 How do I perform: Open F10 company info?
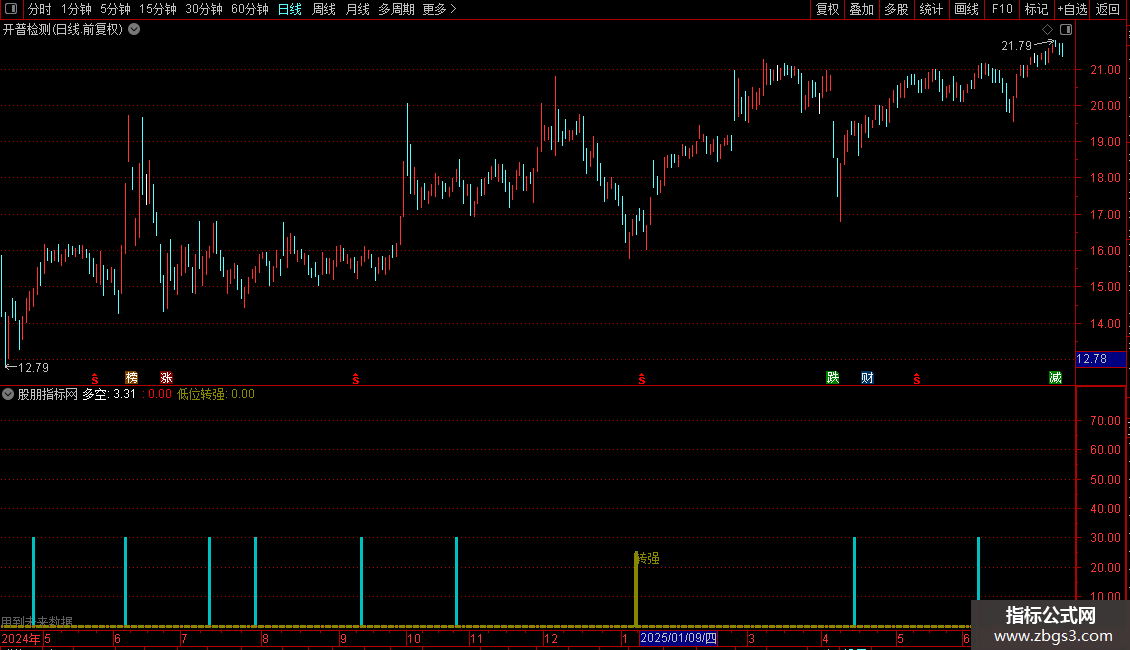1002,9
